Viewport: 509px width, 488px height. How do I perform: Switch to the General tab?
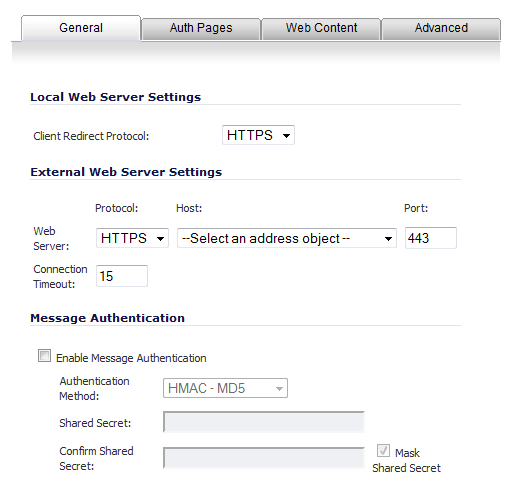81,28
